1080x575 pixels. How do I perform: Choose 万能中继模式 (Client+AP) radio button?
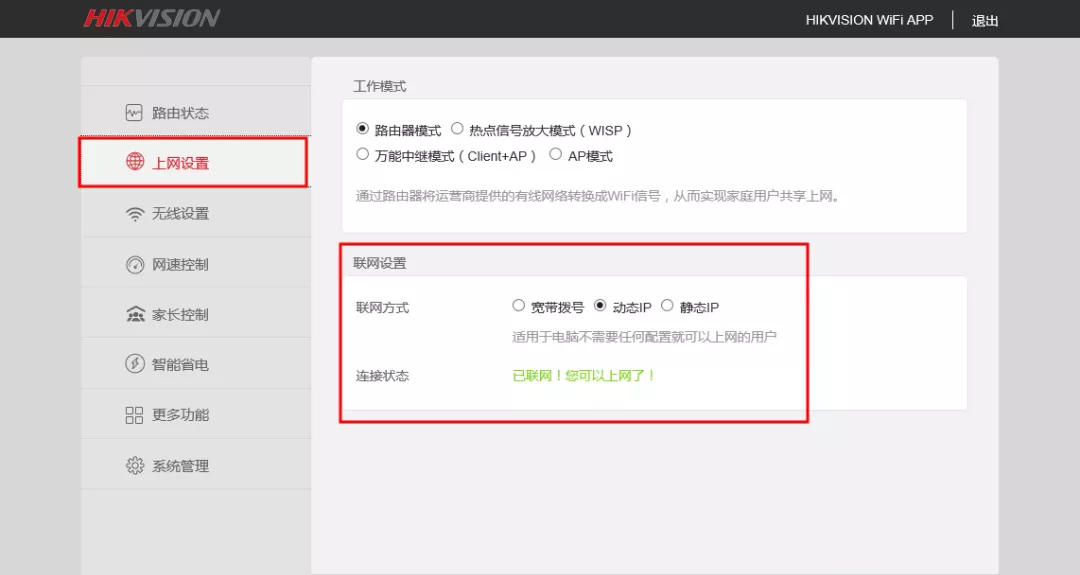(362, 154)
